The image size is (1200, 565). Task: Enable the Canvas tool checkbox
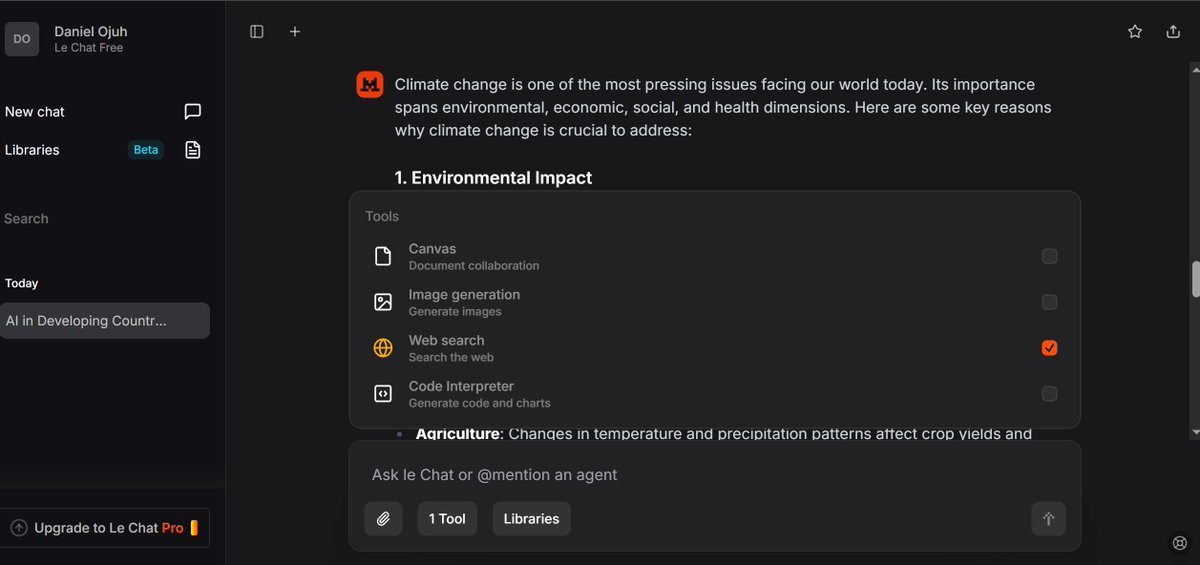click(x=1049, y=257)
